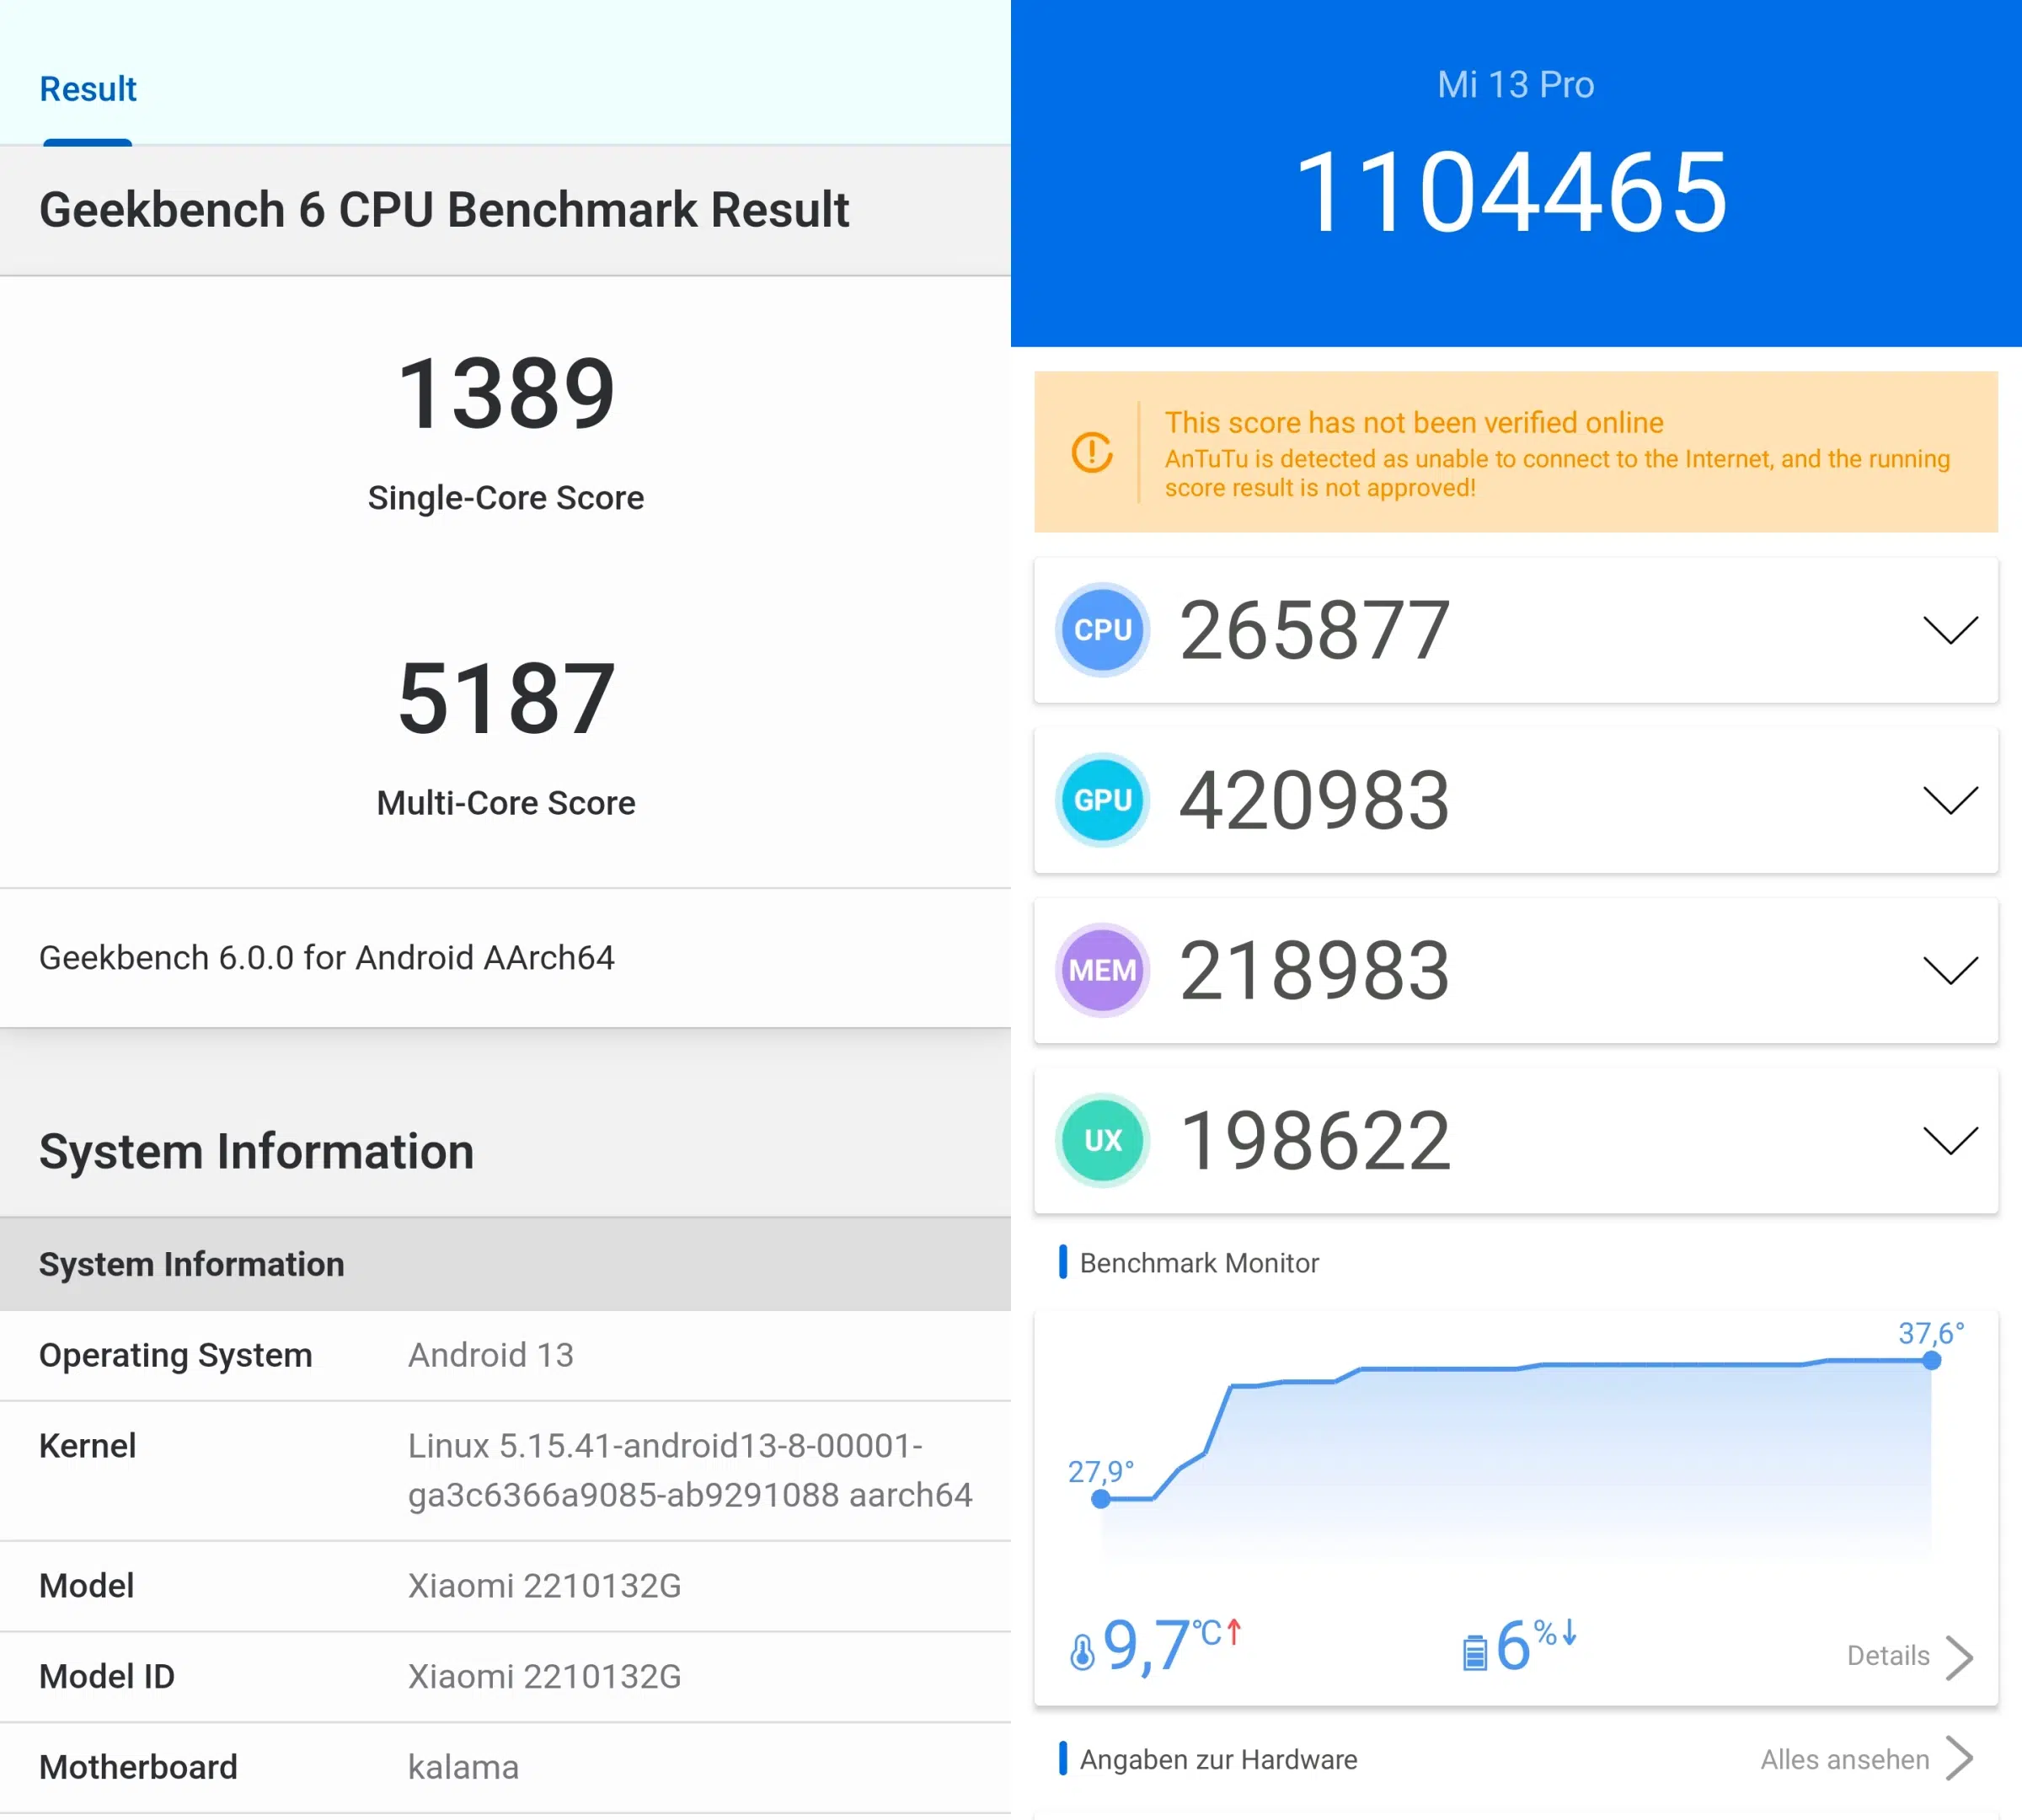
Task: Select the single-core score 1389
Action: point(506,394)
